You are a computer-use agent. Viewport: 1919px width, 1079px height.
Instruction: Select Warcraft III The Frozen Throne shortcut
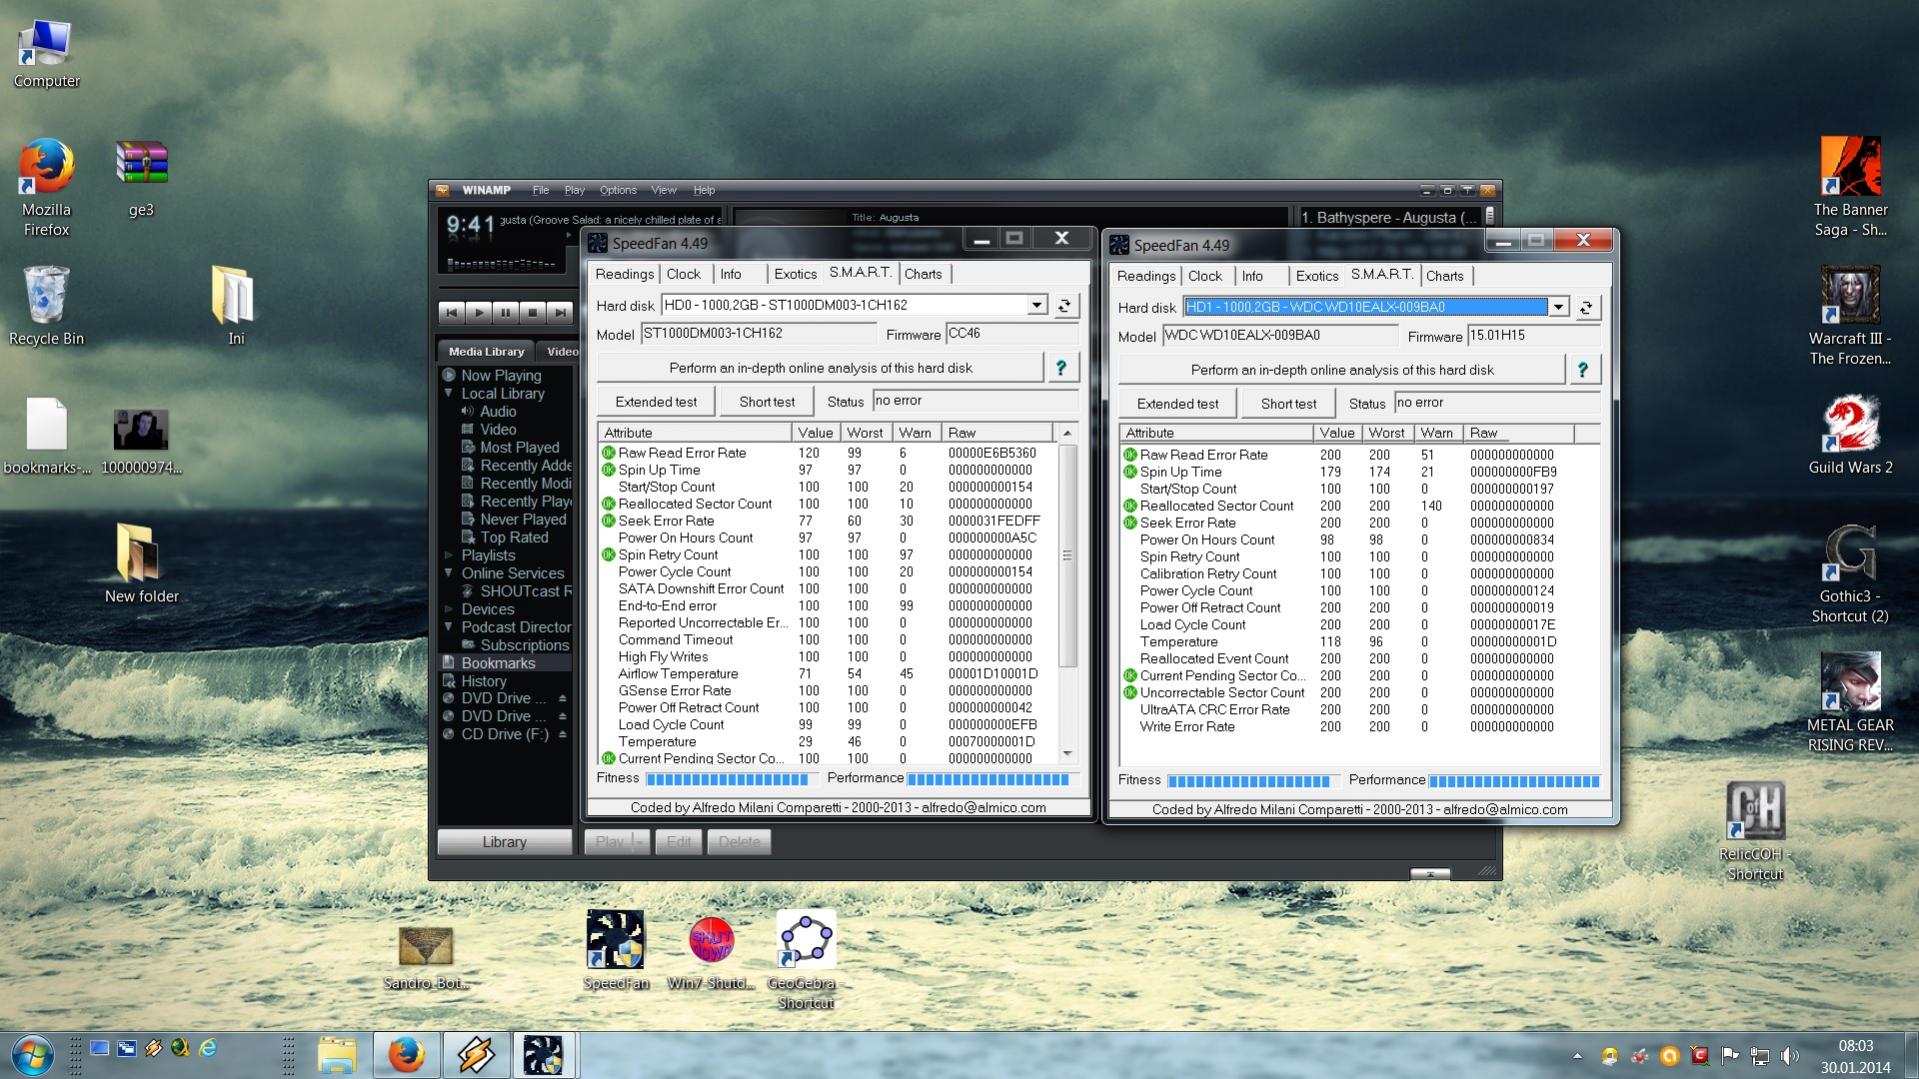[x=1850, y=316]
